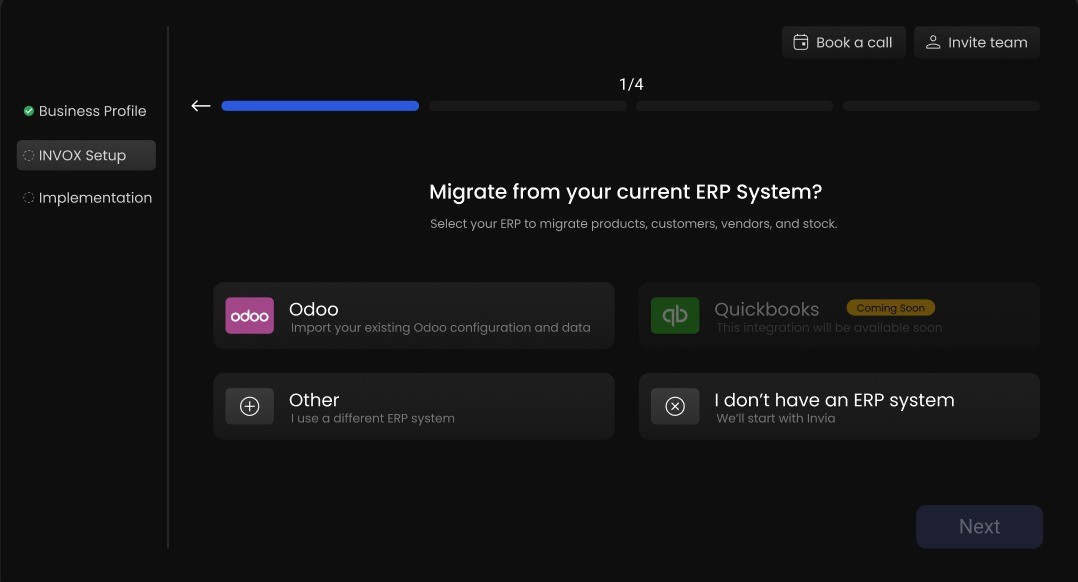Choose Odoo as your ERP system
This screenshot has width=1078, height=582.
point(414,315)
